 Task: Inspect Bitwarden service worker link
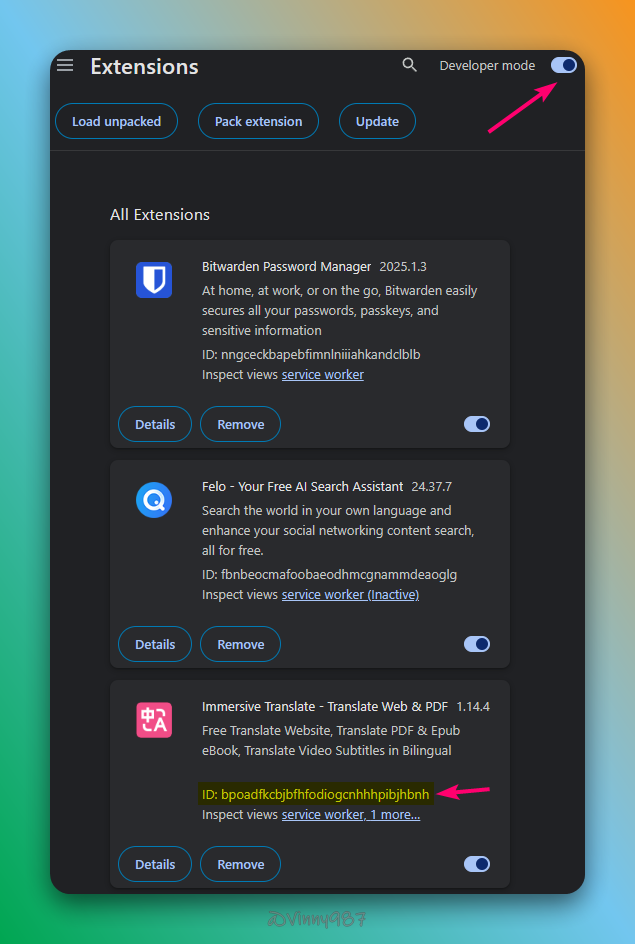(322, 374)
